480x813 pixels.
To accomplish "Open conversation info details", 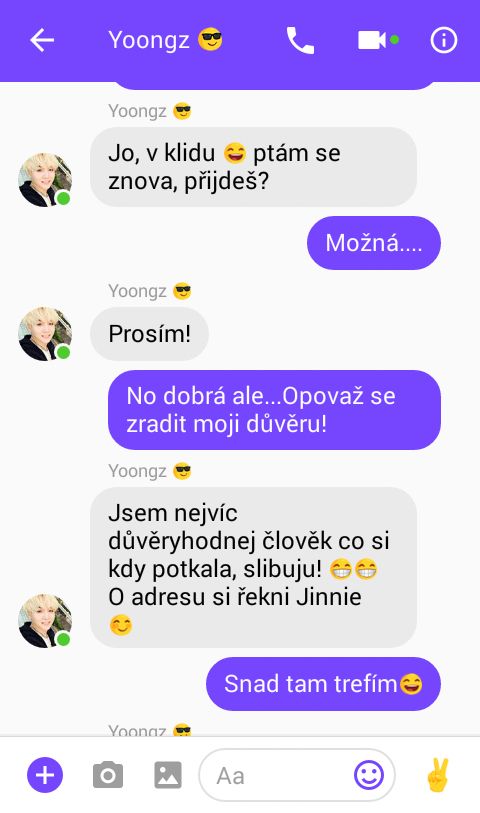I will 444,40.
